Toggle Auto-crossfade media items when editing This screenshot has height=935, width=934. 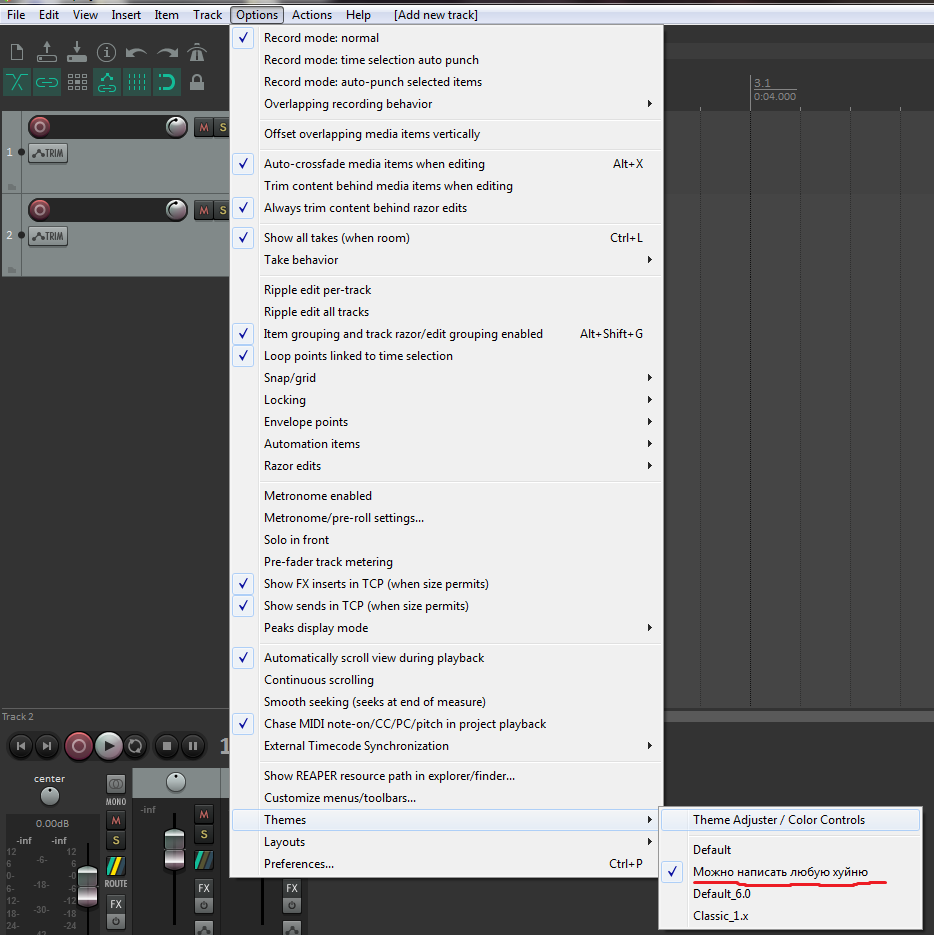point(446,163)
